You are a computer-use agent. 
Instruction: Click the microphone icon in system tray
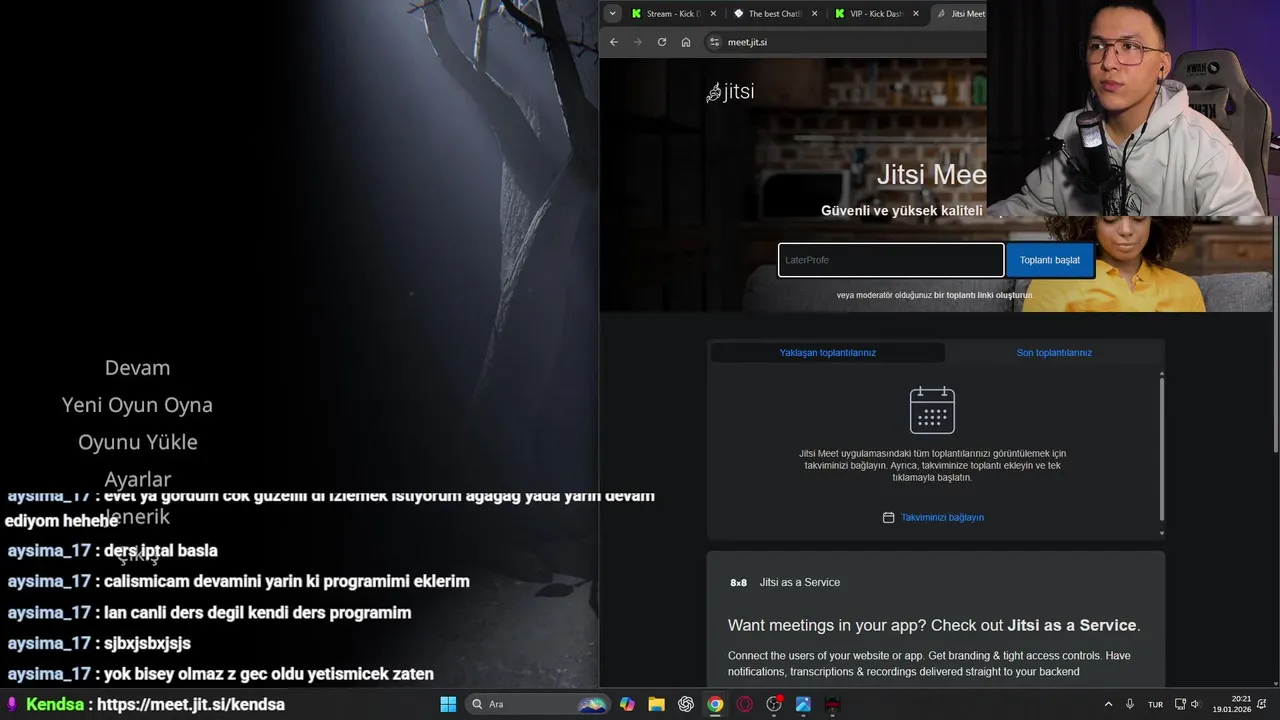point(1130,704)
